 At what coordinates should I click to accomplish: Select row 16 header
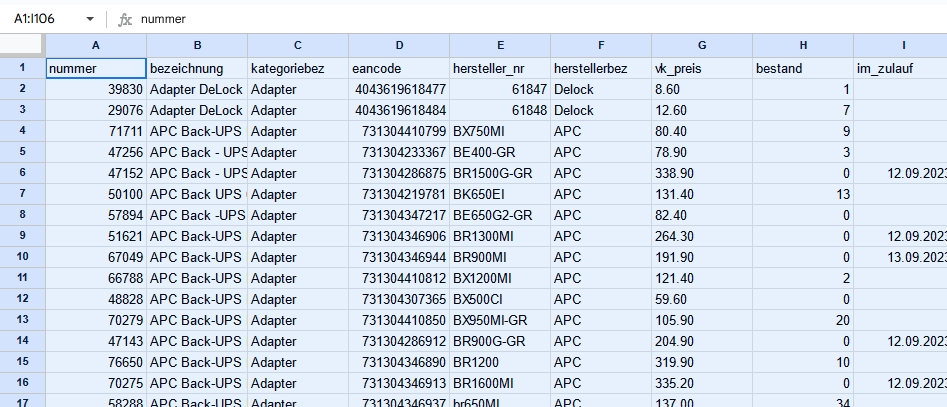point(22,383)
